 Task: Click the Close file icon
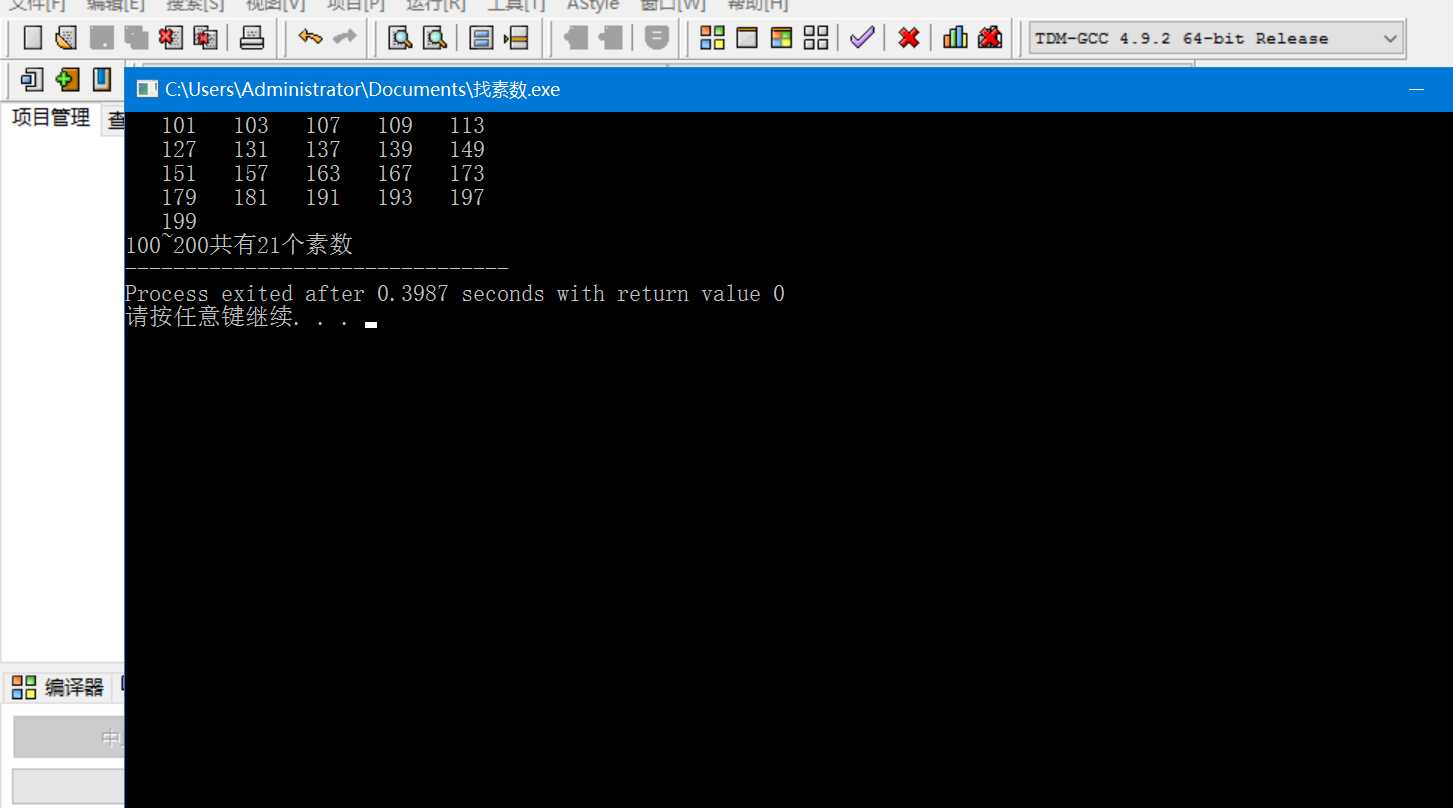170,38
